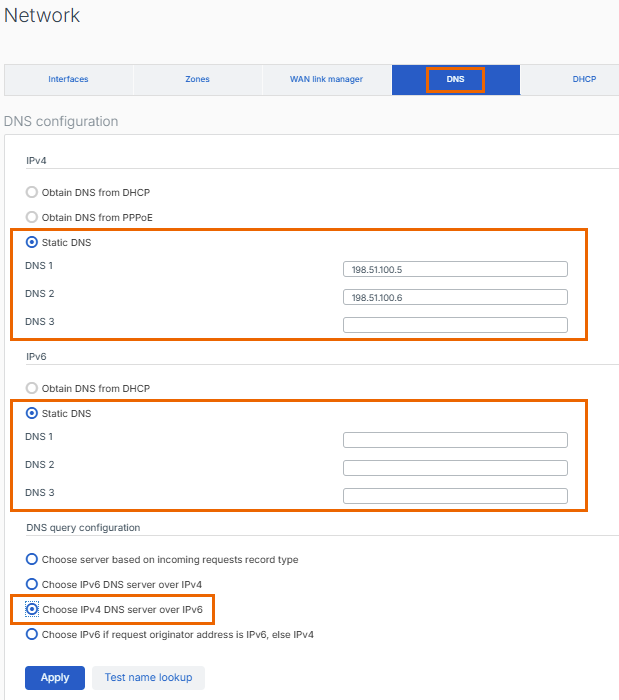Open the DHCP tab
Viewport: 619px width, 700px height.
pos(583,80)
